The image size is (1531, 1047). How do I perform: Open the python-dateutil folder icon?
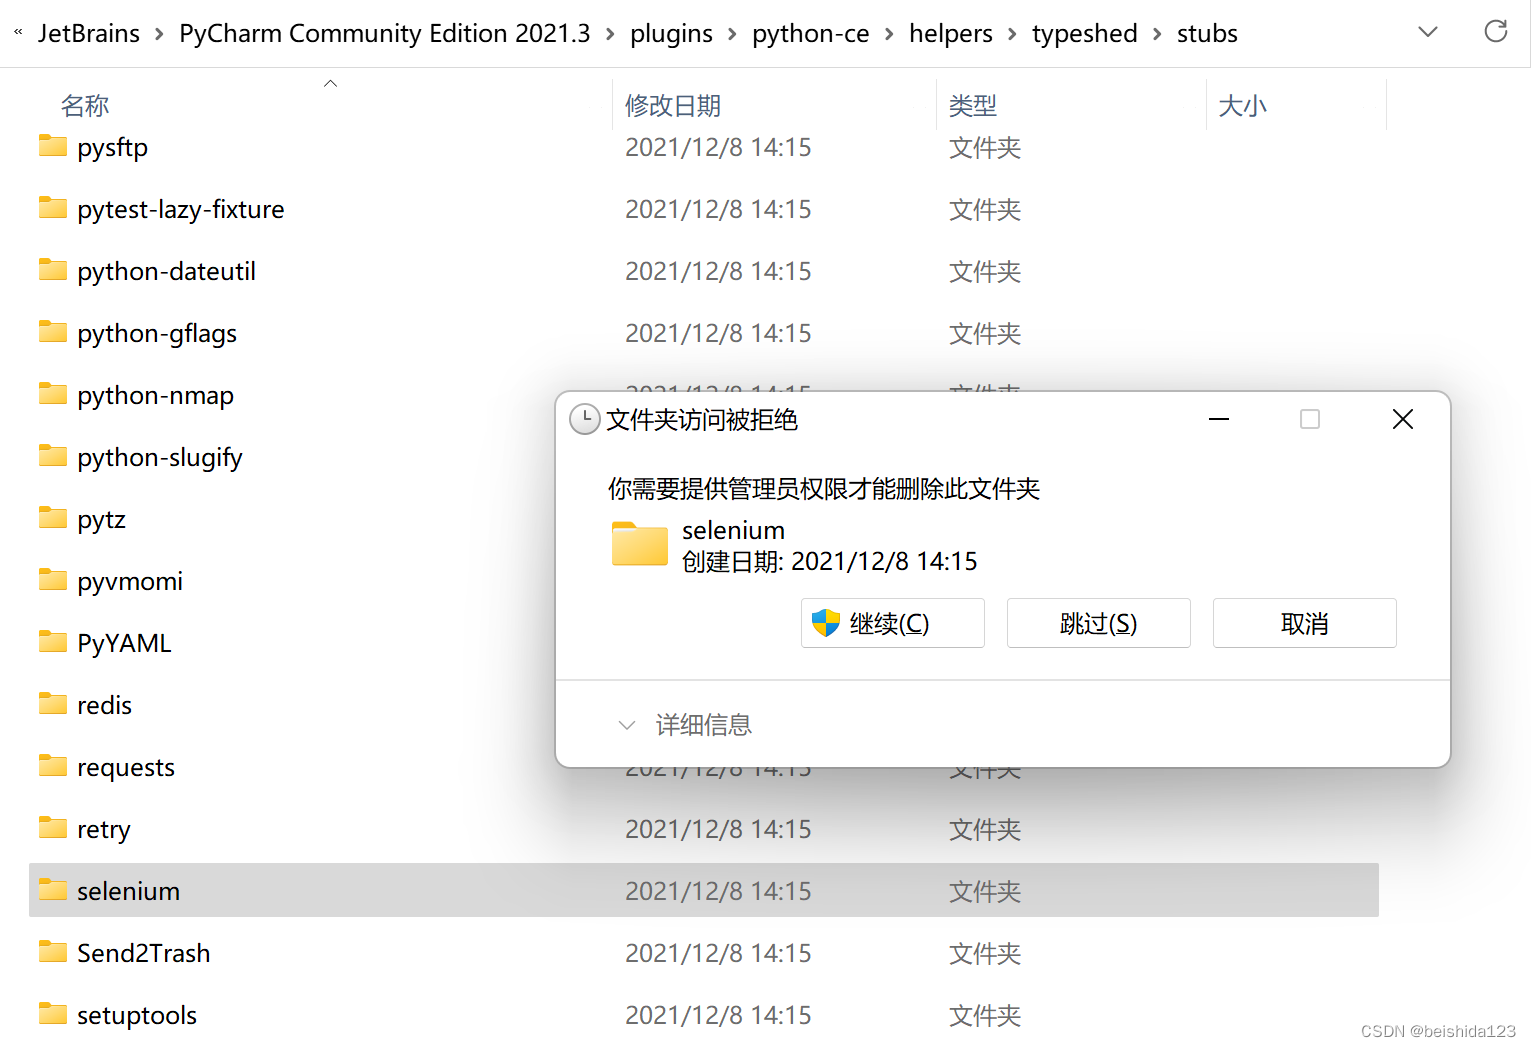tap(52, 270)
